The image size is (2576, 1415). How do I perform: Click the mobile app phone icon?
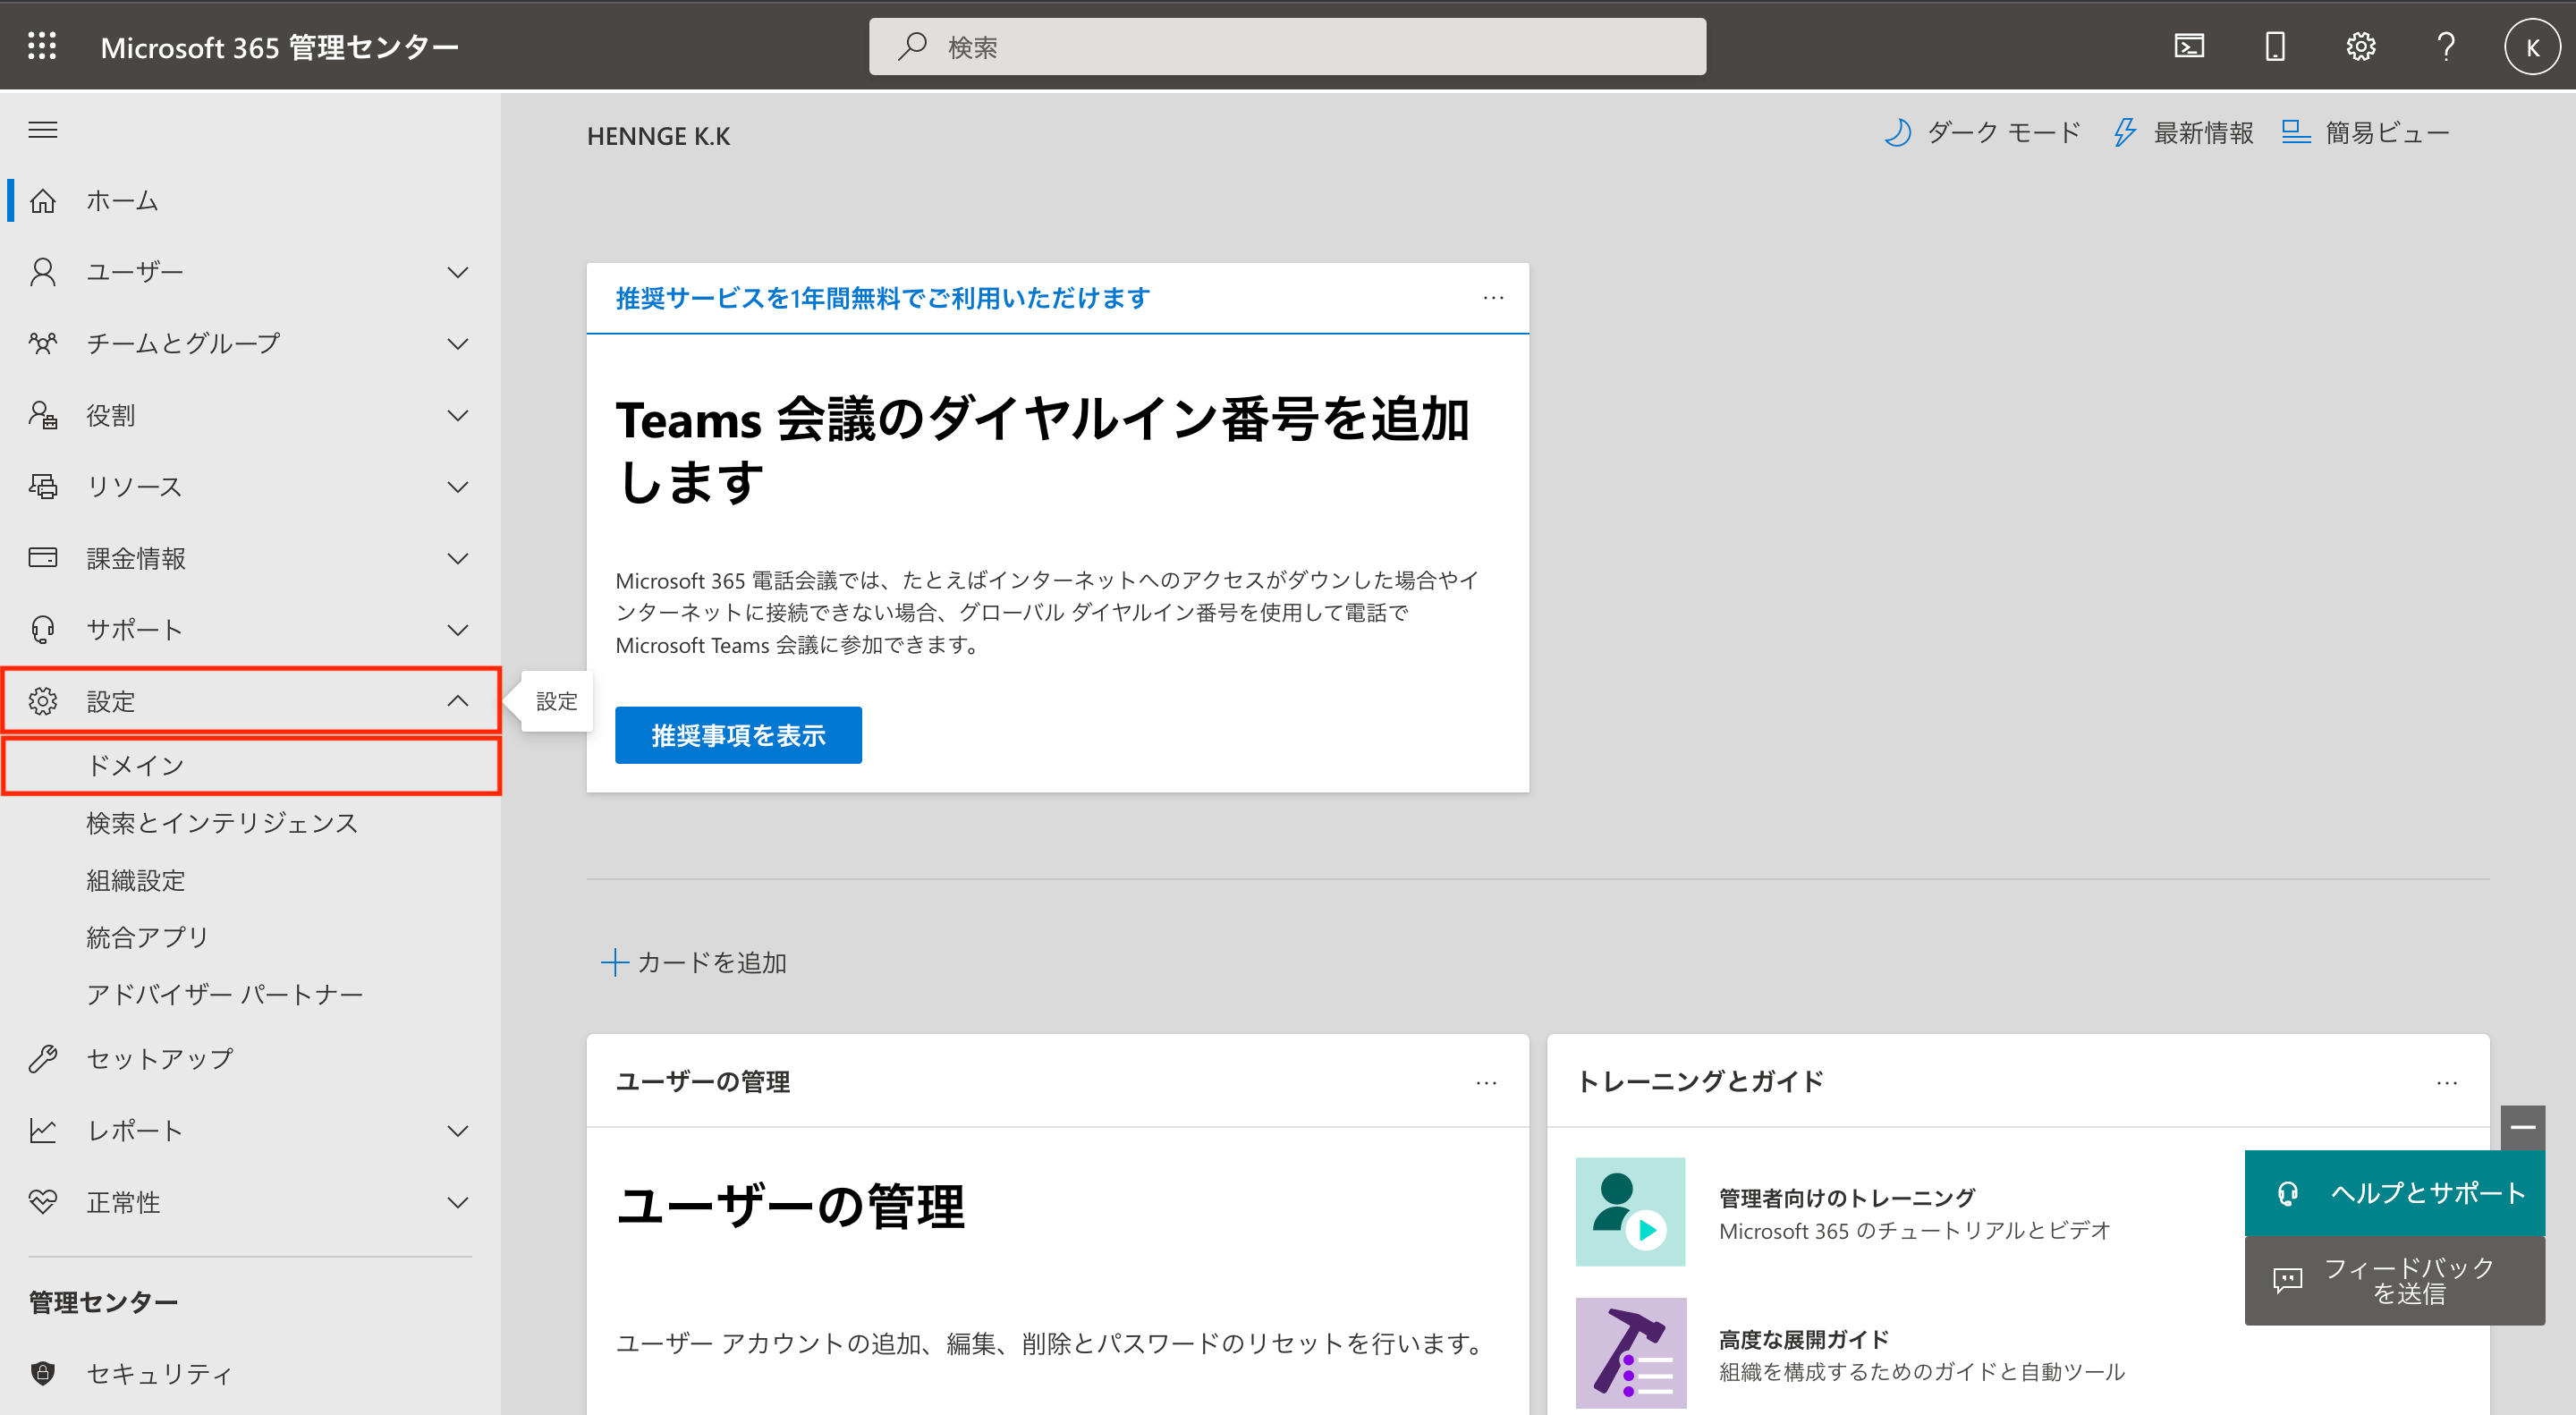pos(2275,46)
